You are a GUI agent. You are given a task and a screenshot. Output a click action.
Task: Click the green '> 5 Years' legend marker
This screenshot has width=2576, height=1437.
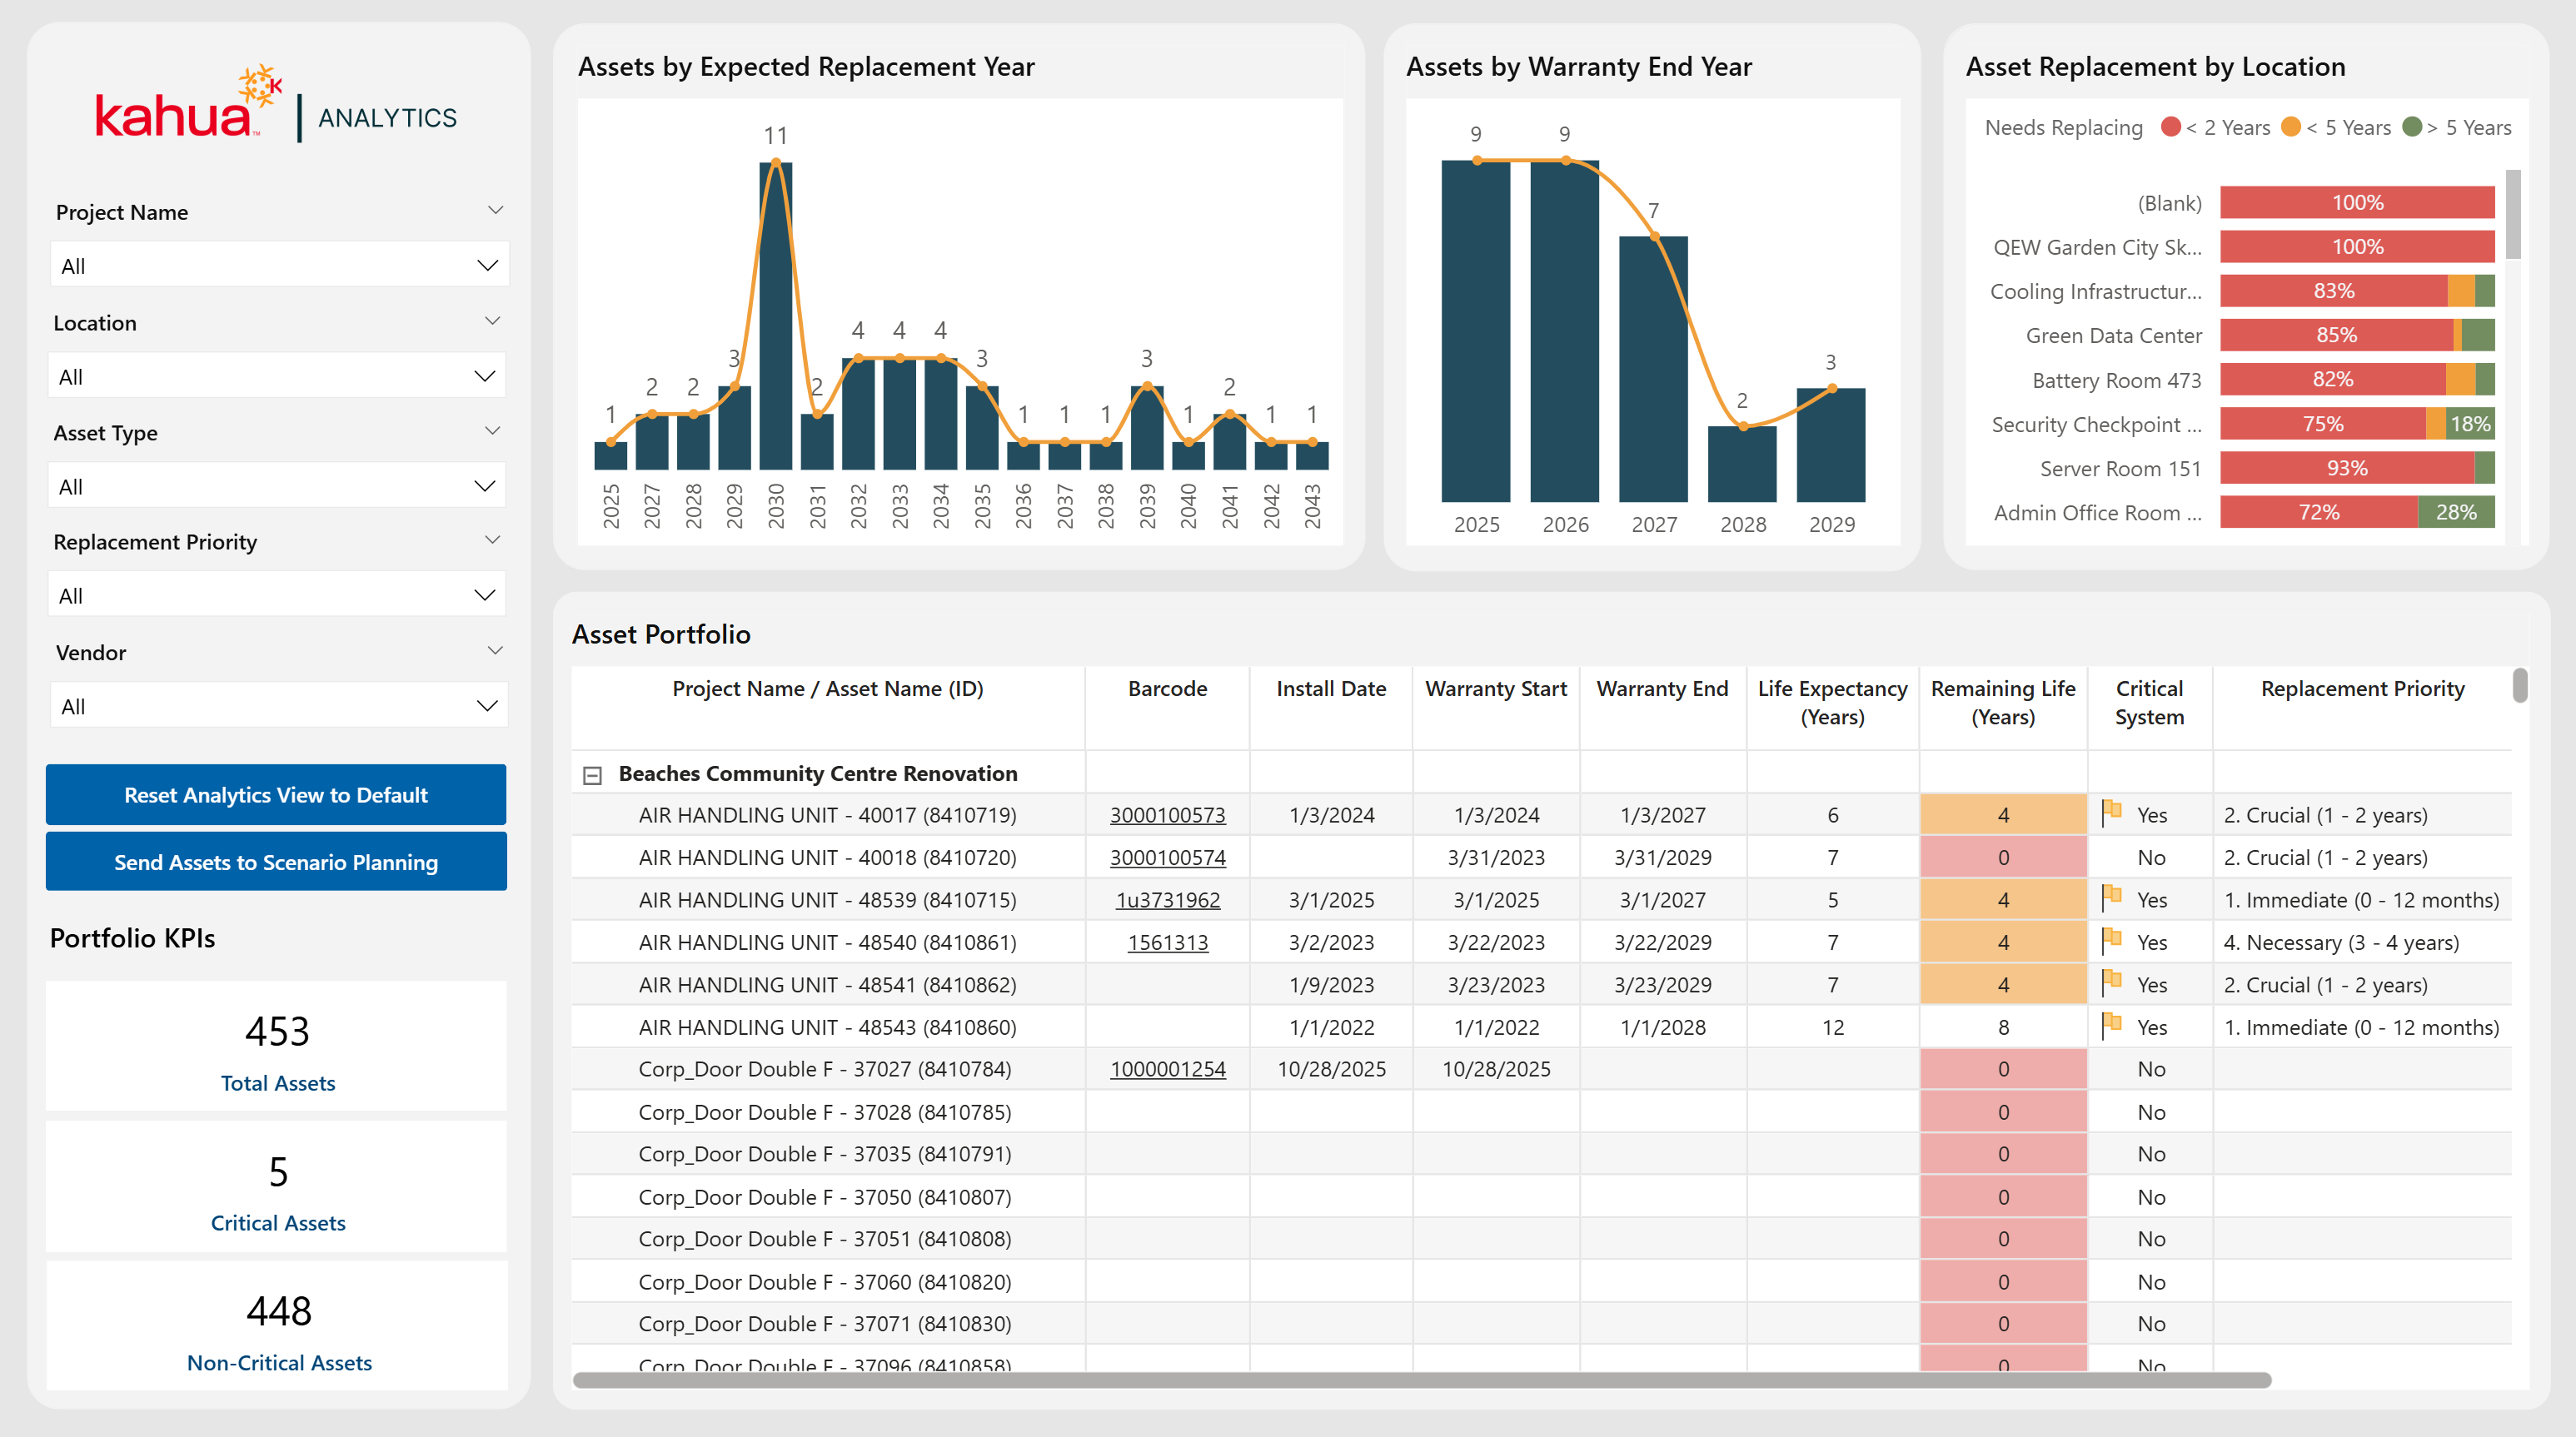click(2412, 127)
